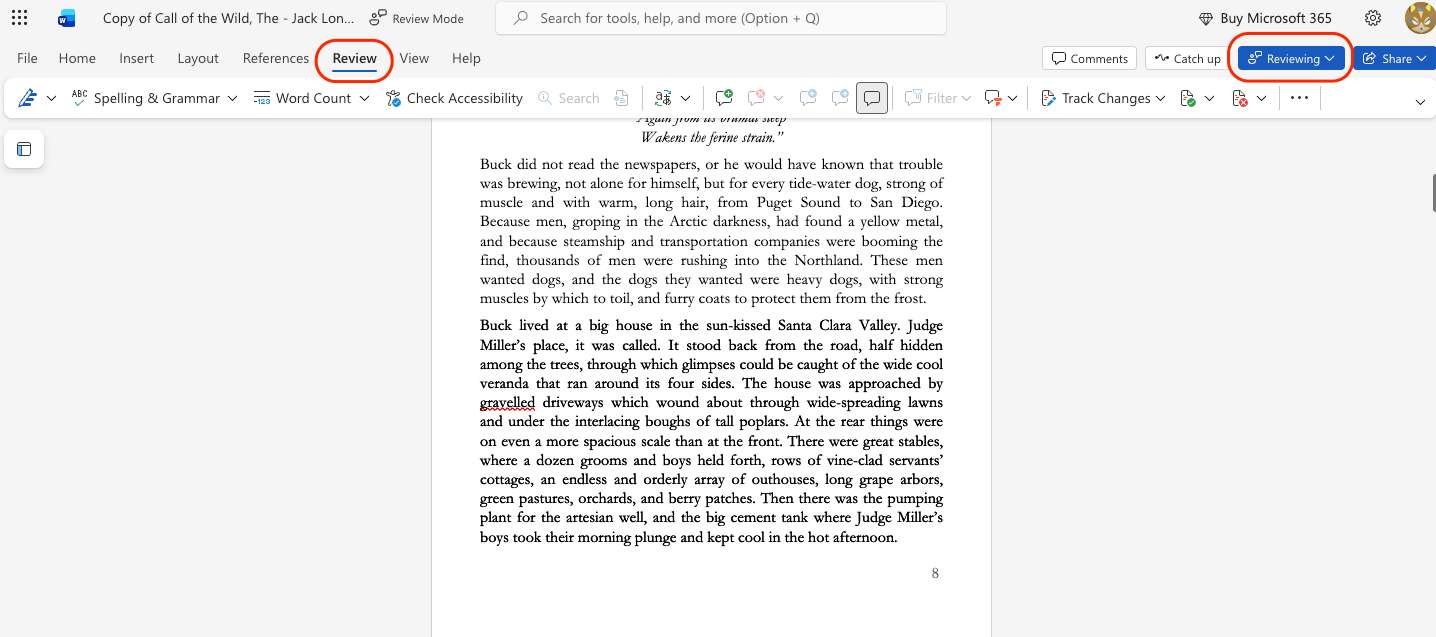The image size is (1436, 637).
Task: Add a new comment
Action: point(724,98)
